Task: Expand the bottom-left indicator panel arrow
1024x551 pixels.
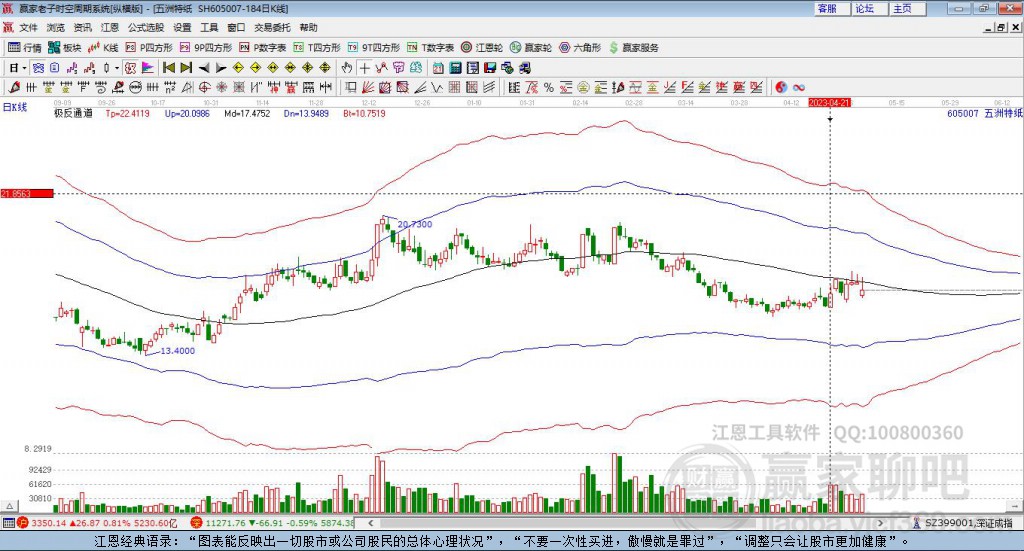Action: pos(10,506)
